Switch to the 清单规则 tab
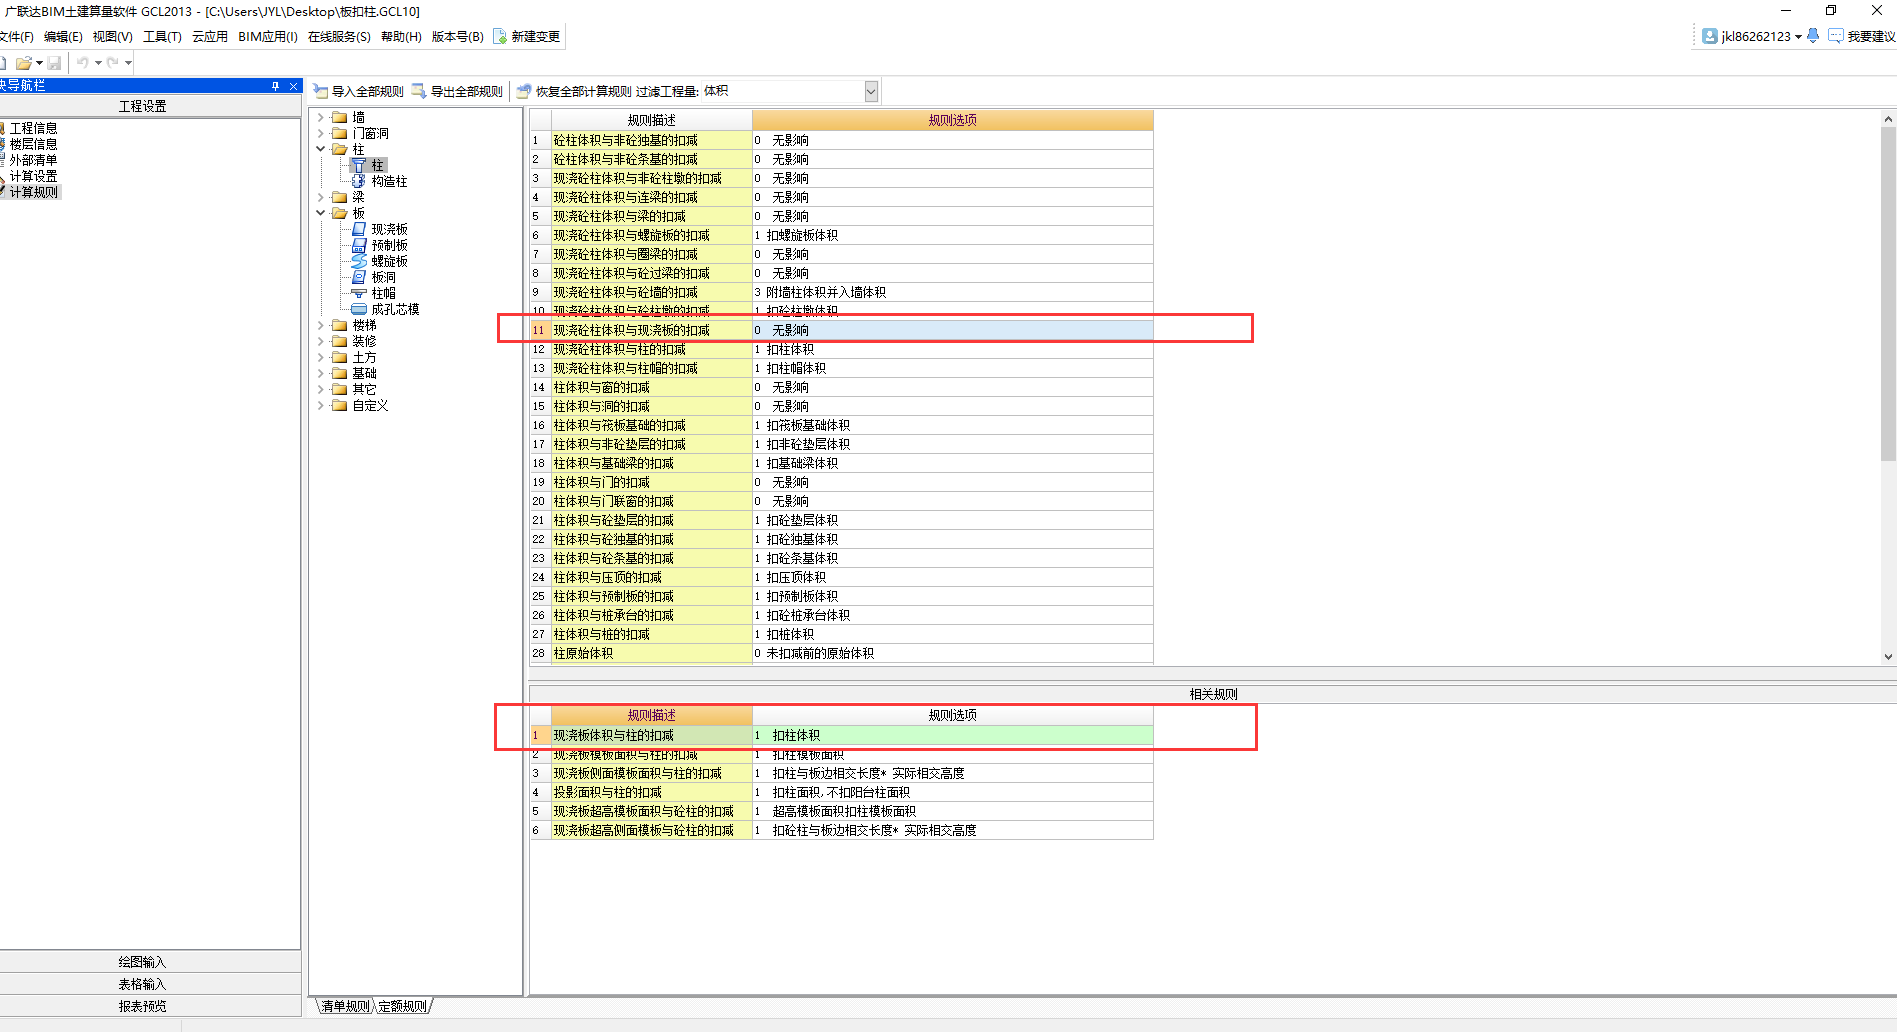Viewport: 1897px width, 1032px height. pos(346,1006)
